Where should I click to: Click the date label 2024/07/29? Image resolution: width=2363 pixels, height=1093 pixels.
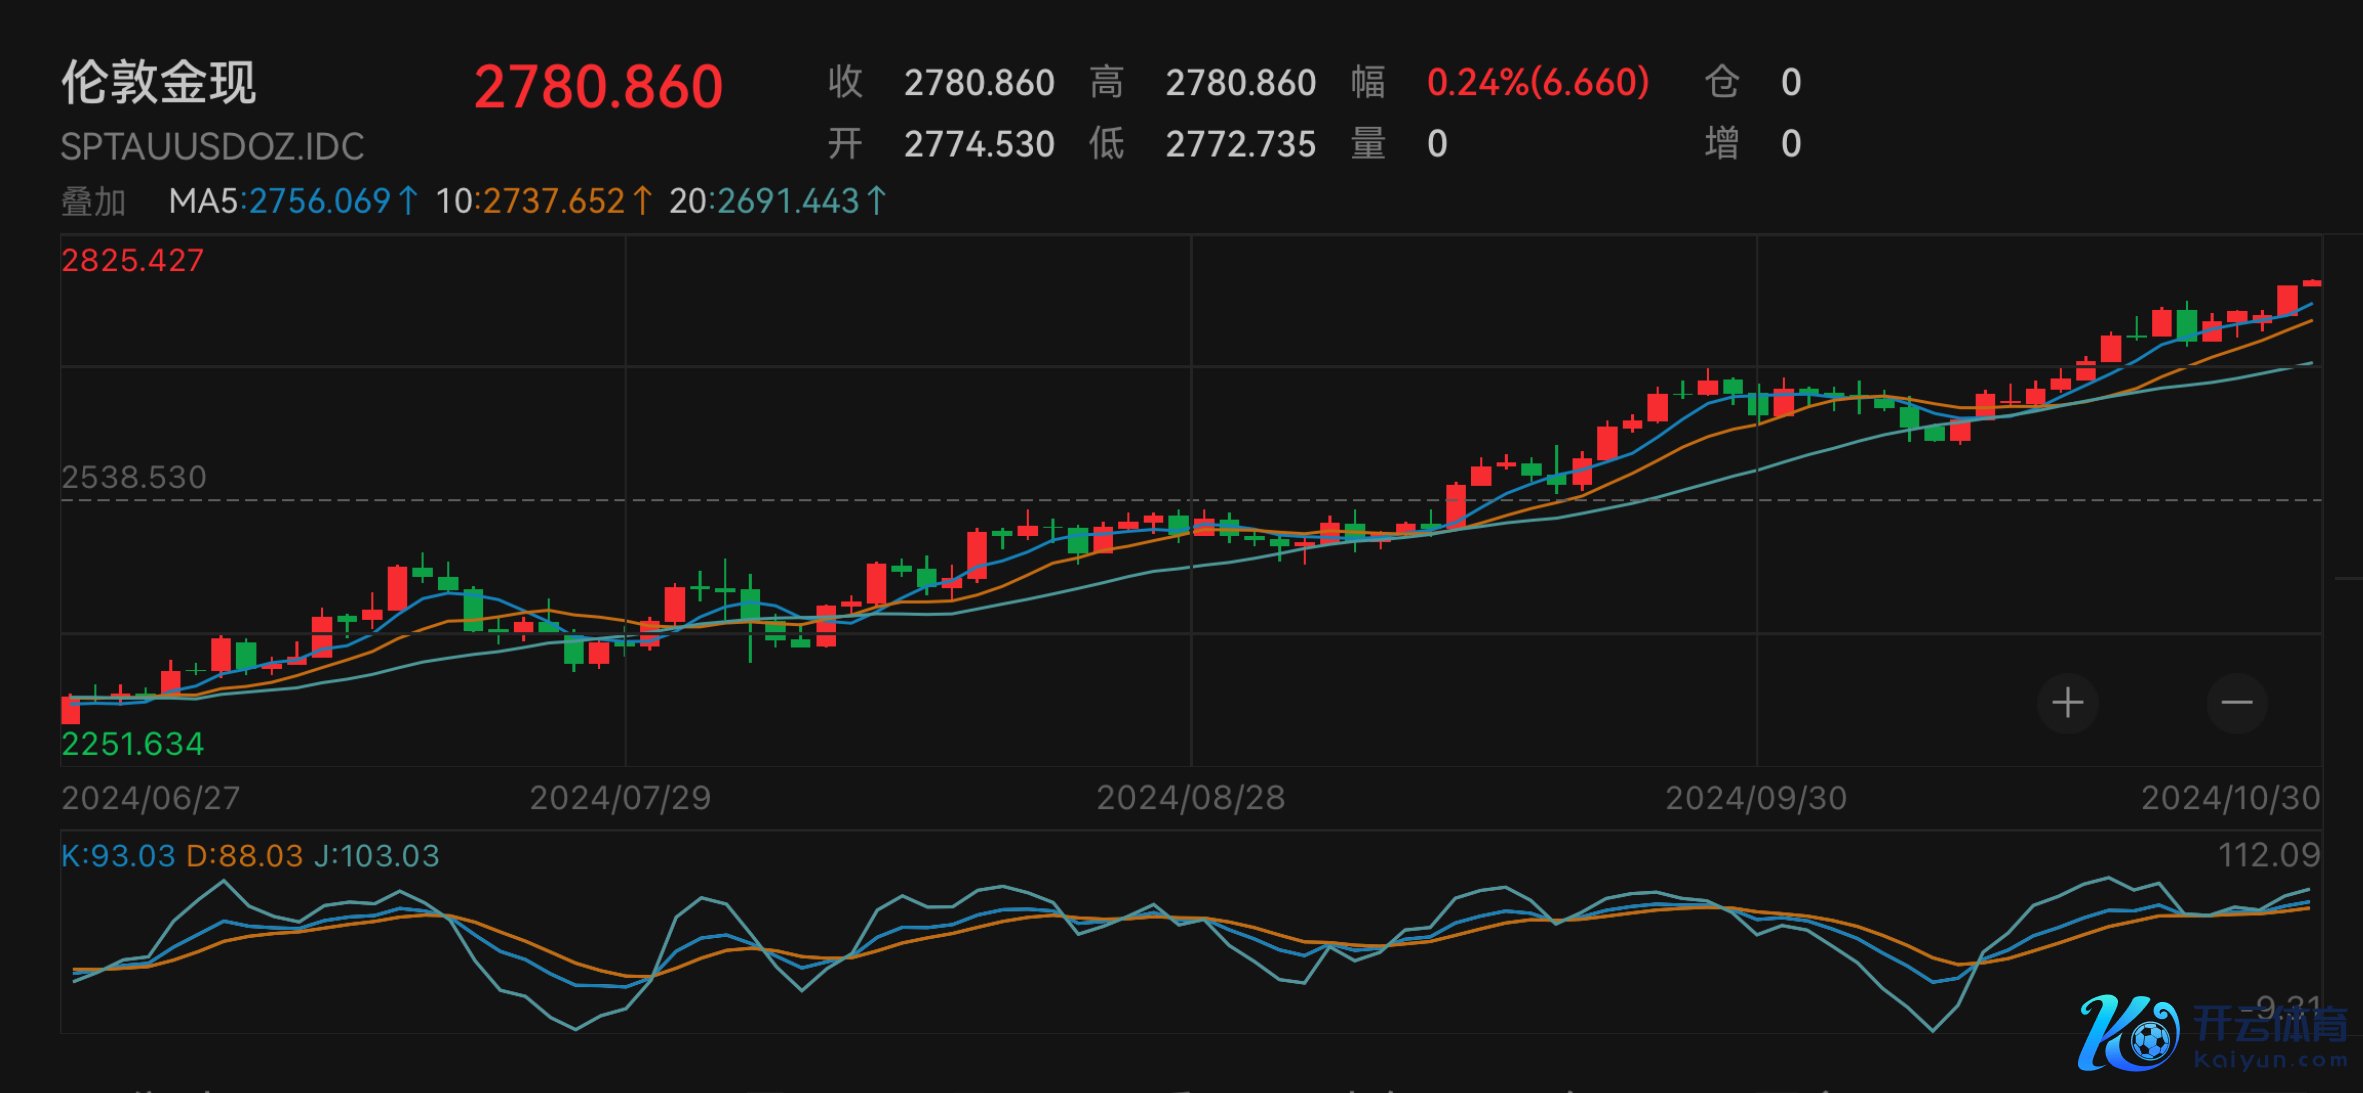click(x=620, y=798)
